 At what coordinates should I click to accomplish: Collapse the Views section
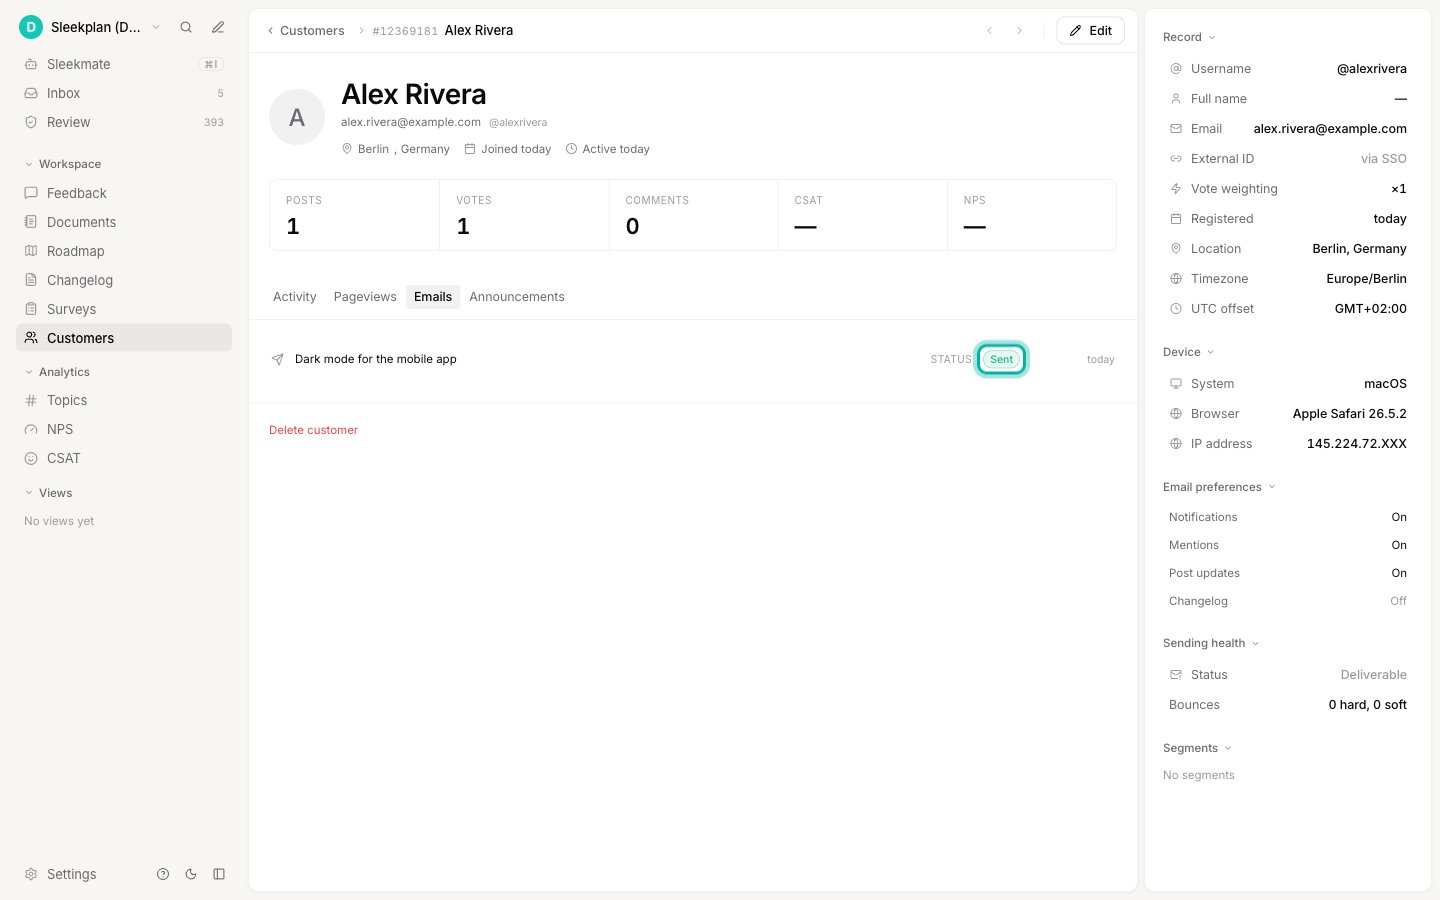point(48,493)
